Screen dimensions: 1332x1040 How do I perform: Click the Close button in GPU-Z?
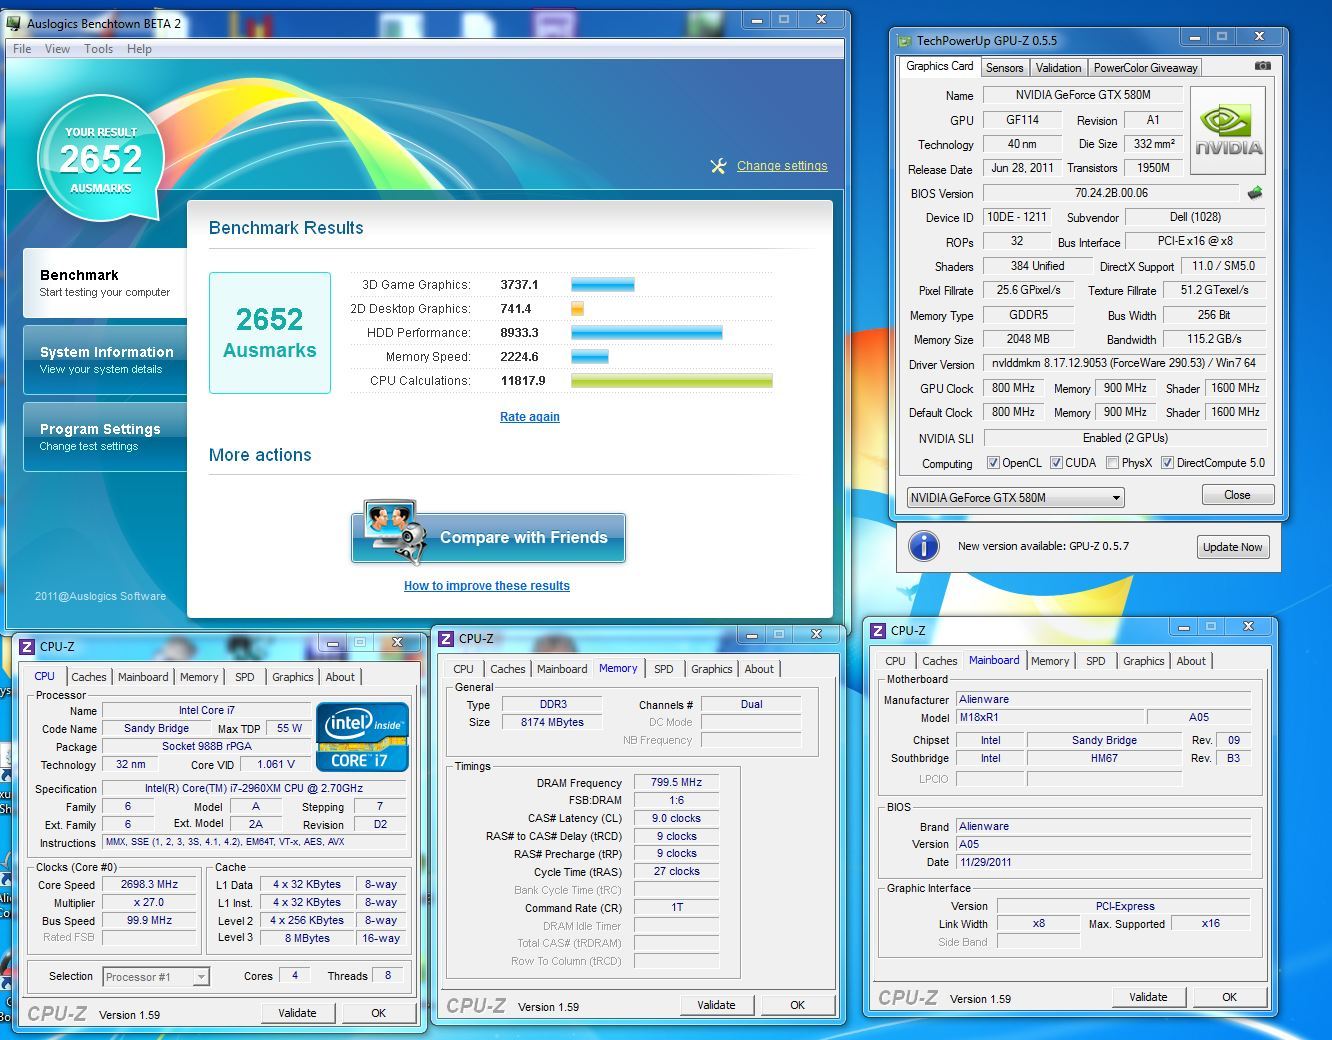point(1237,495)
